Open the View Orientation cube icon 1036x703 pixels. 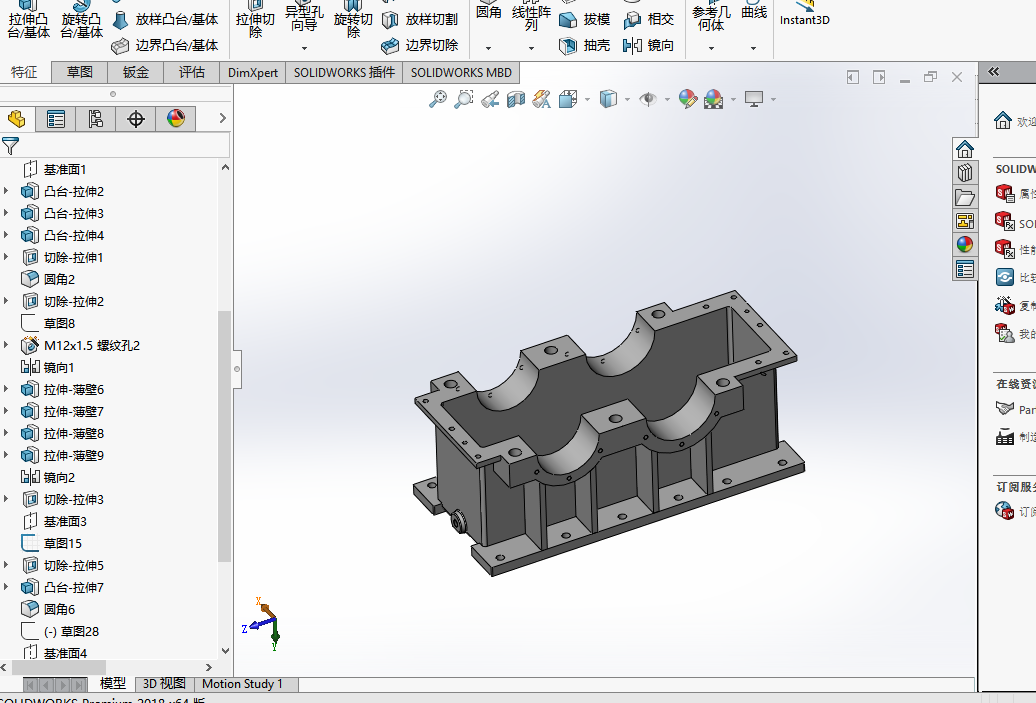568,99
